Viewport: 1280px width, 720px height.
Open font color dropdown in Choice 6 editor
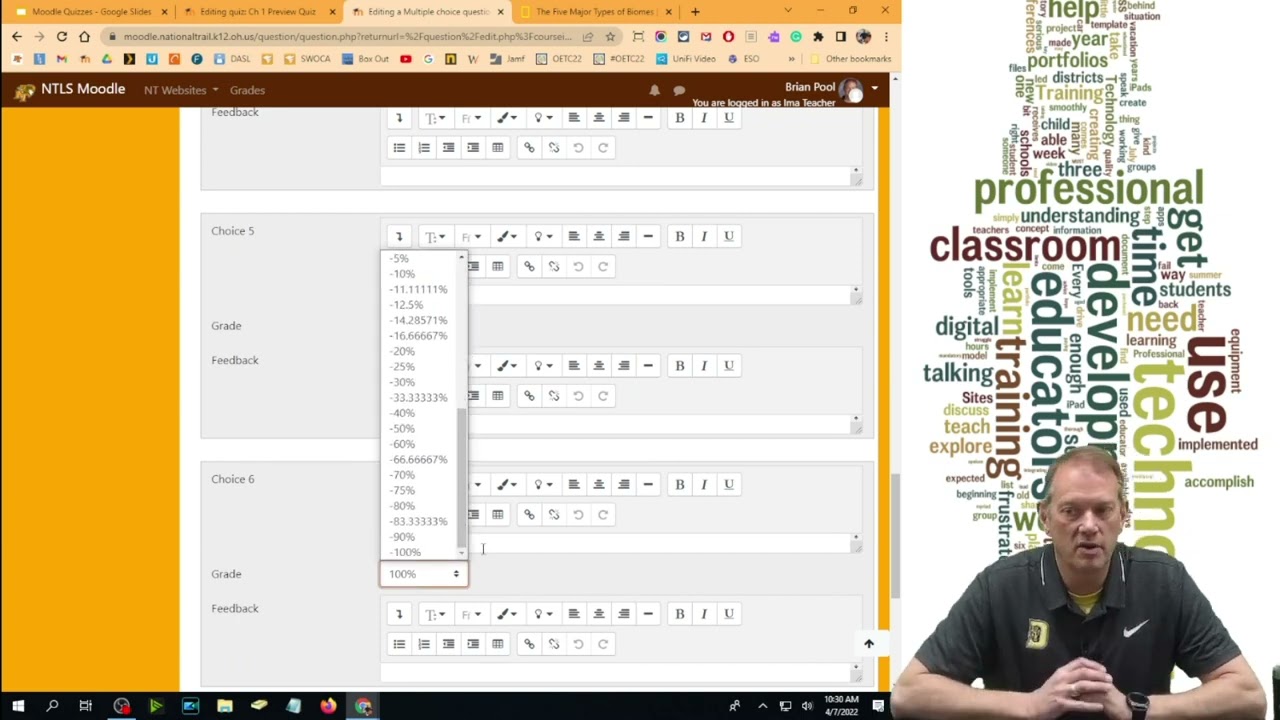tap(508, 484)
